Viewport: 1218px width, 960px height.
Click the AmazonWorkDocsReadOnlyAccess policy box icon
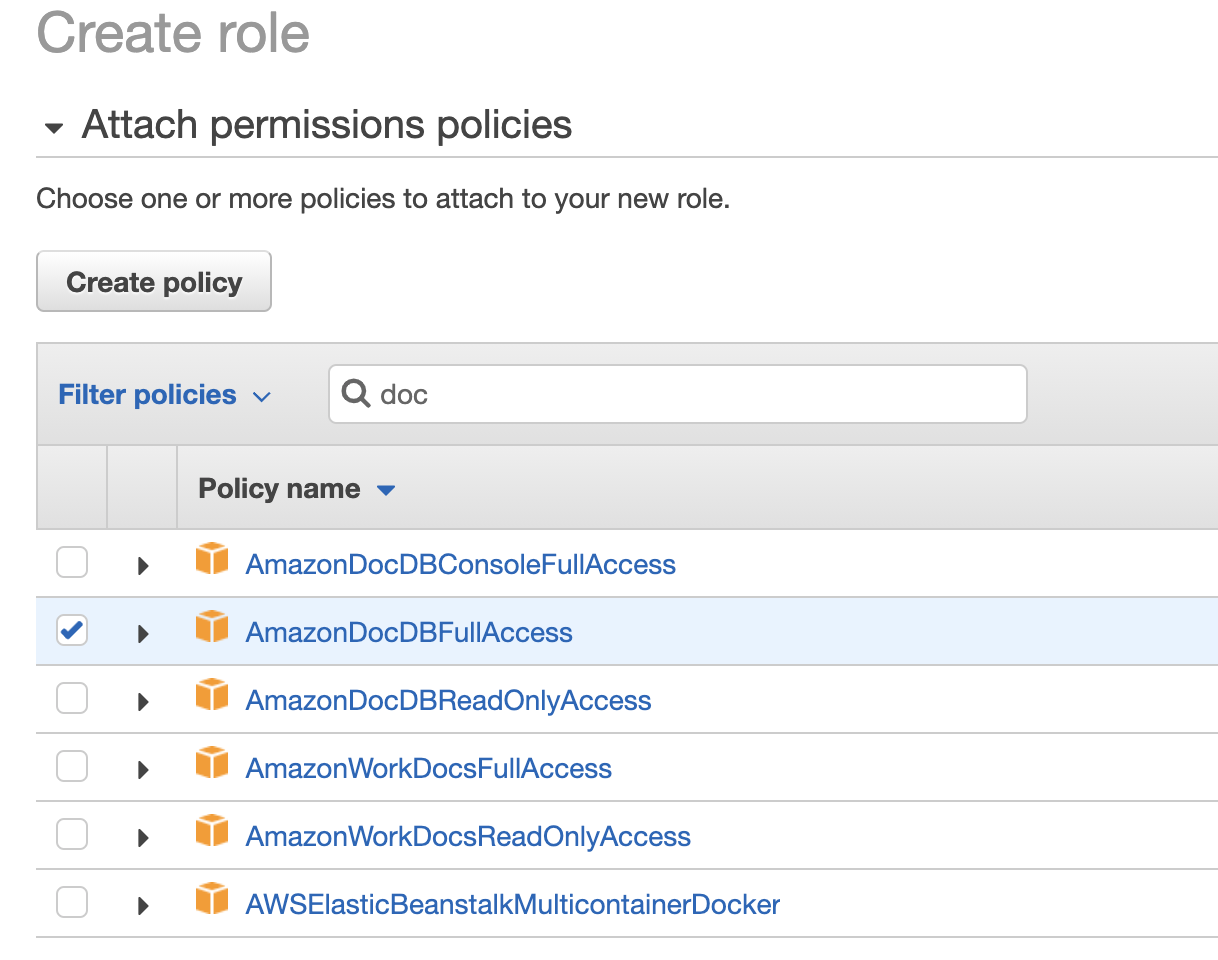pos(212,832)
